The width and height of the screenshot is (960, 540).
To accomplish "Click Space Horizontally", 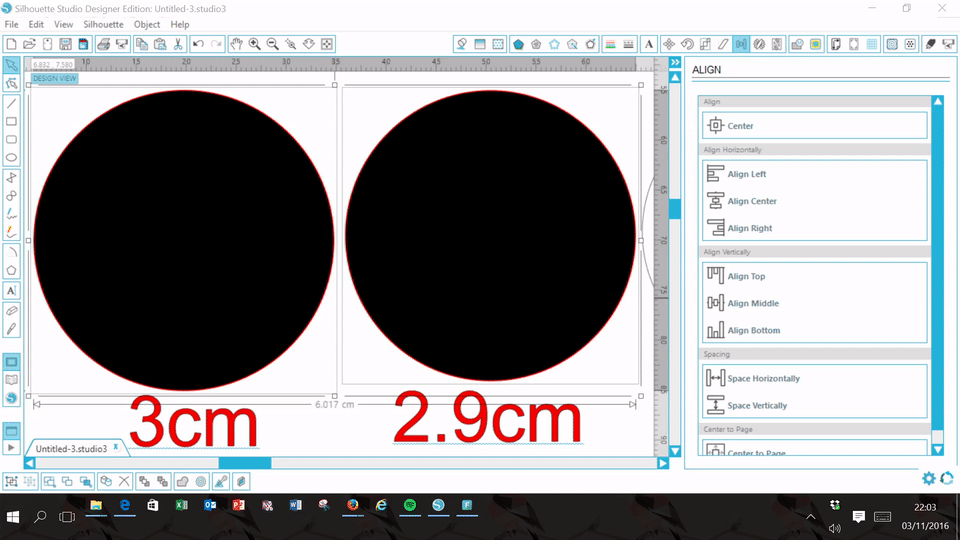I will point(814,378).
